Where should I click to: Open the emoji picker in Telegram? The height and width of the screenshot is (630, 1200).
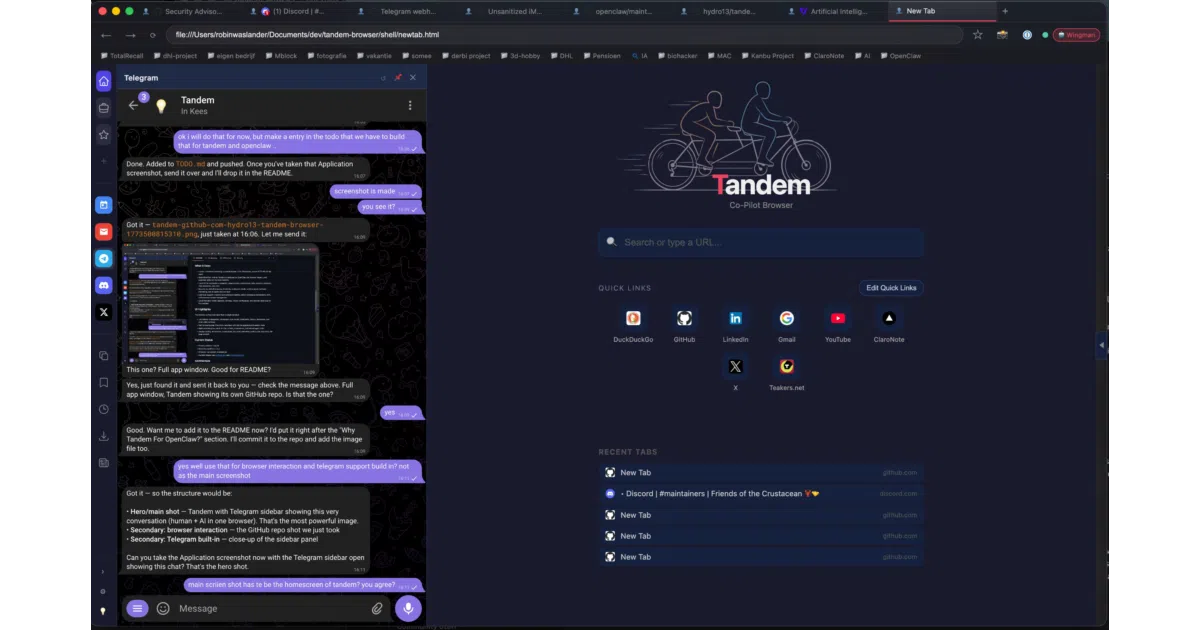[163, 608]
